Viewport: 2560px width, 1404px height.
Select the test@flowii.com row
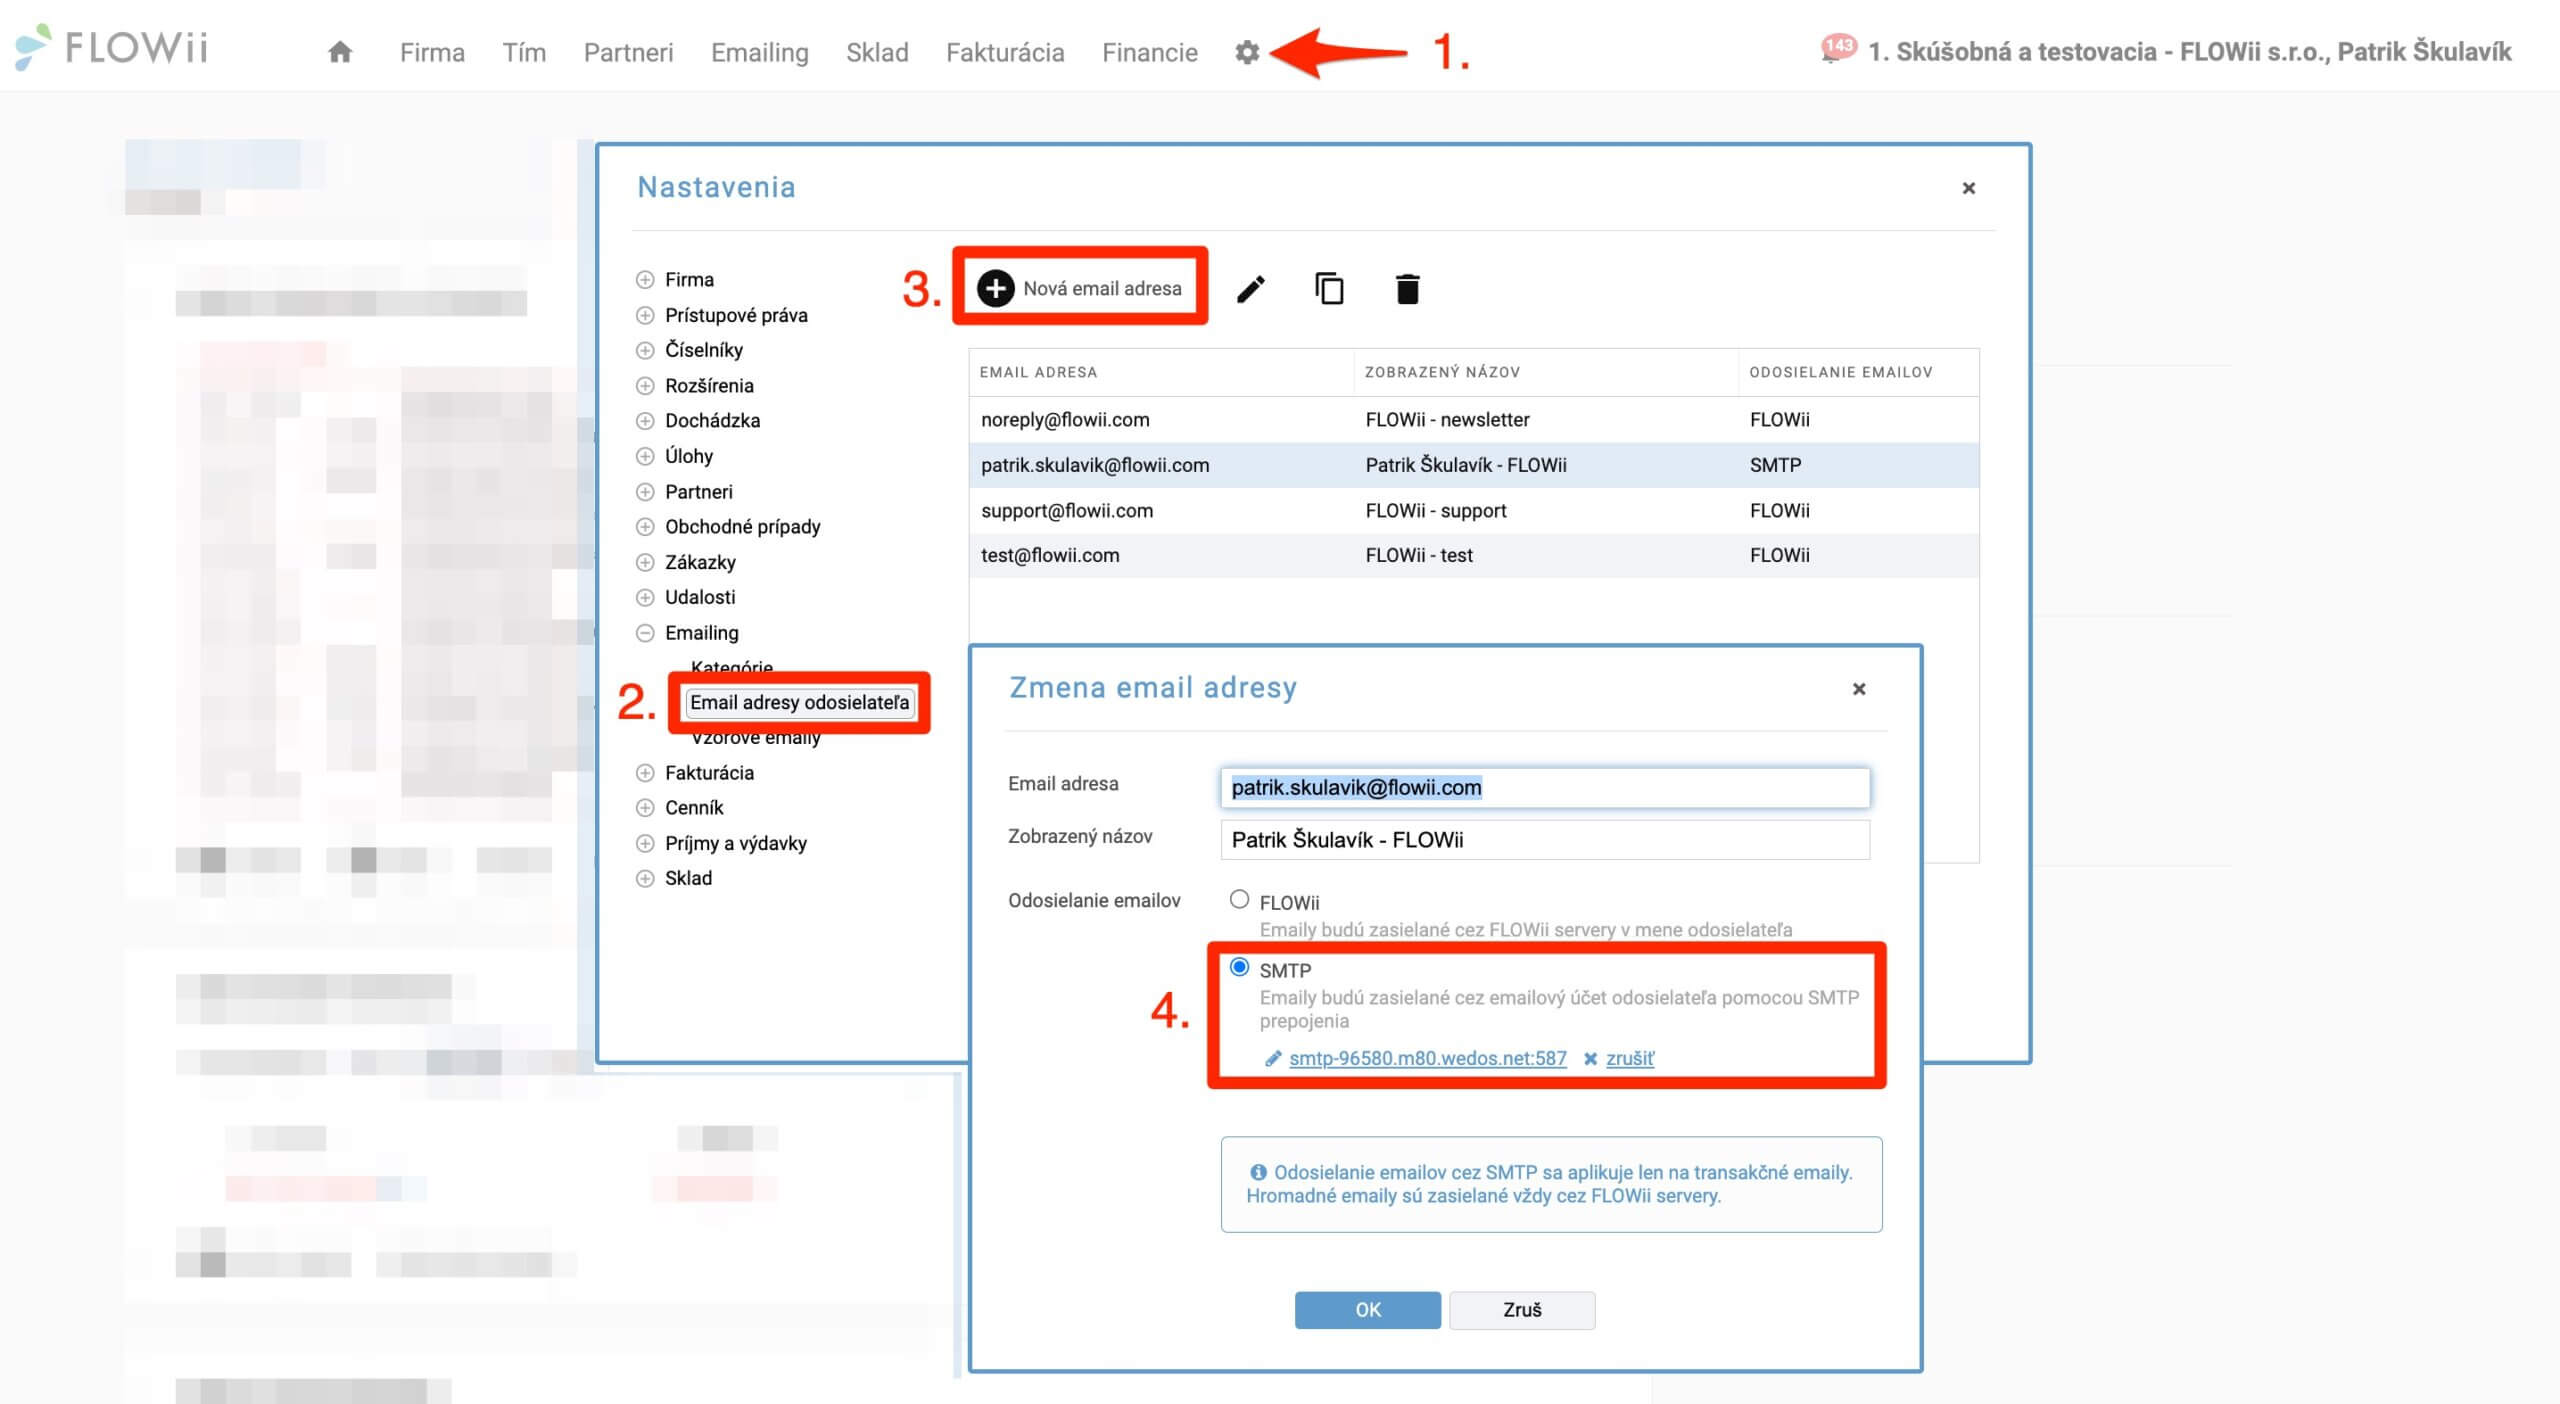(1473, 556)
